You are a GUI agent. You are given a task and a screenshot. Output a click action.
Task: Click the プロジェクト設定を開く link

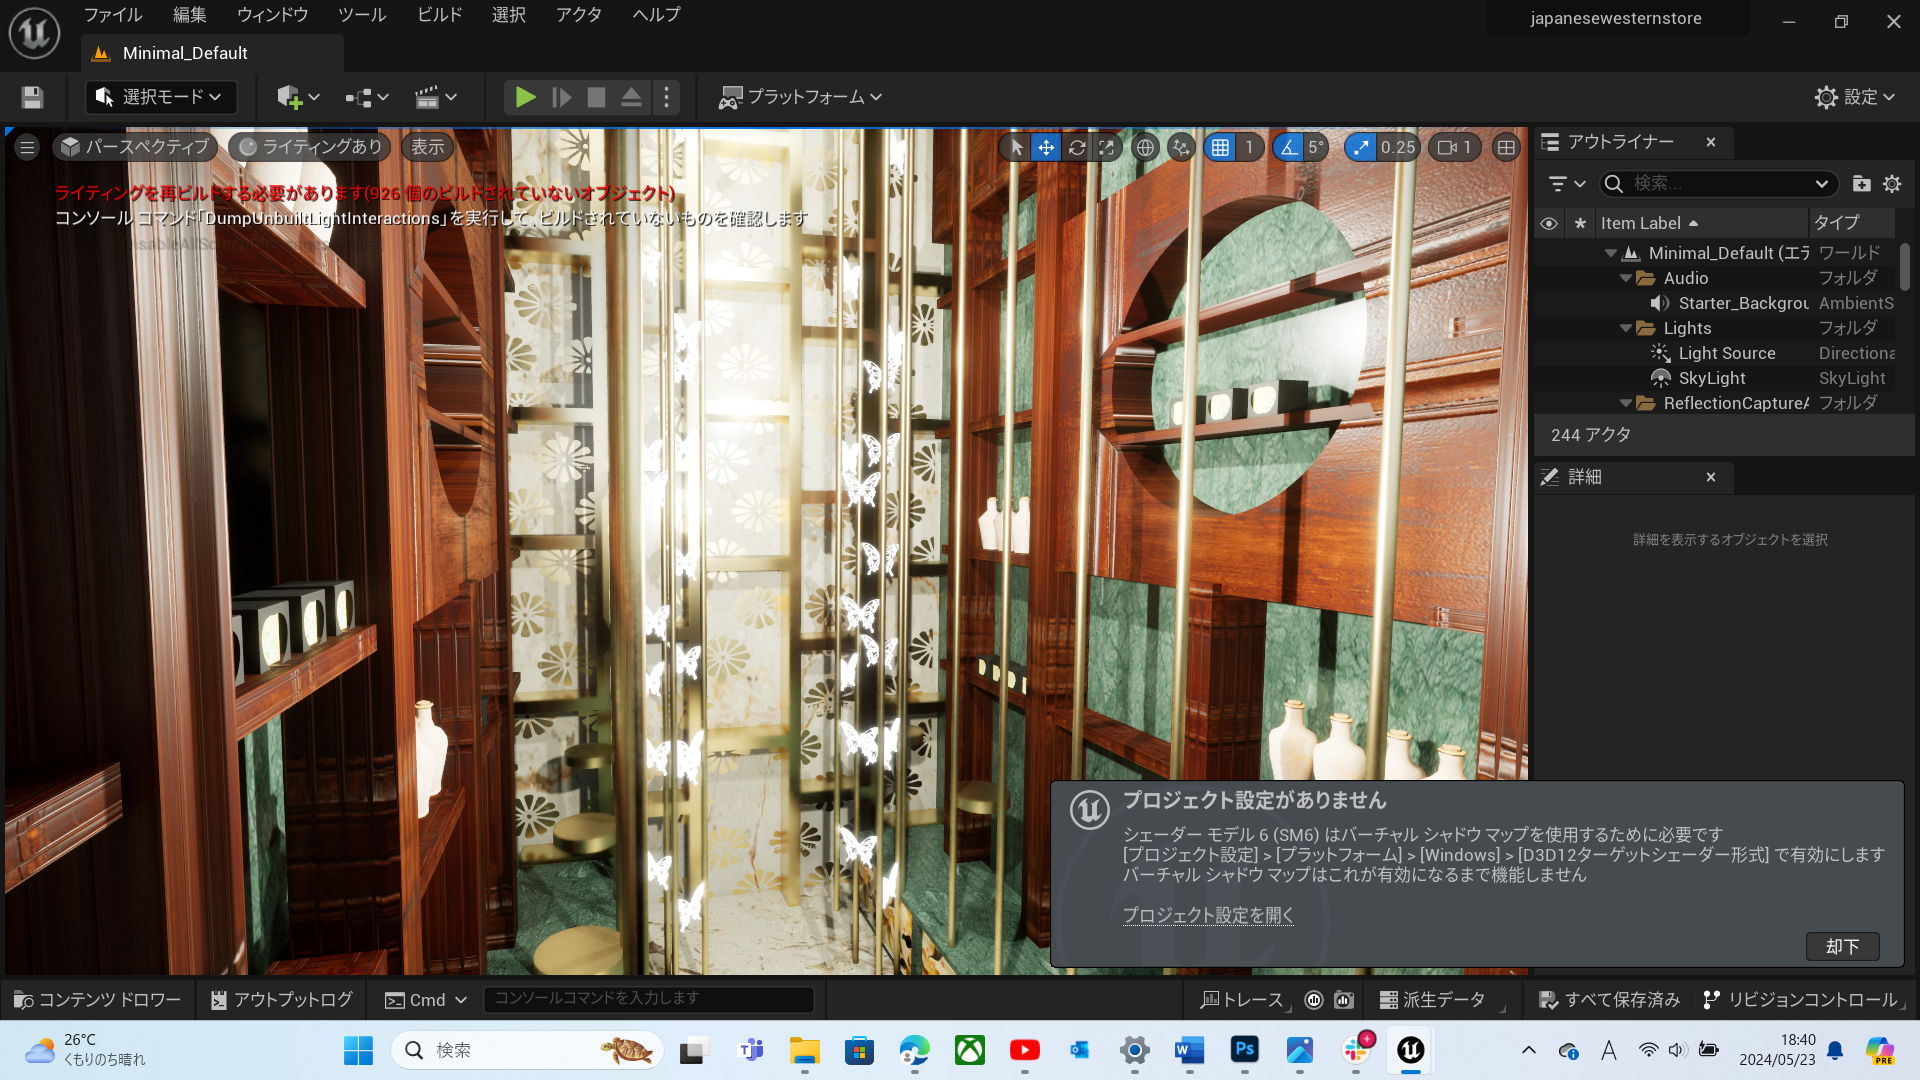tap(1208, 915)
